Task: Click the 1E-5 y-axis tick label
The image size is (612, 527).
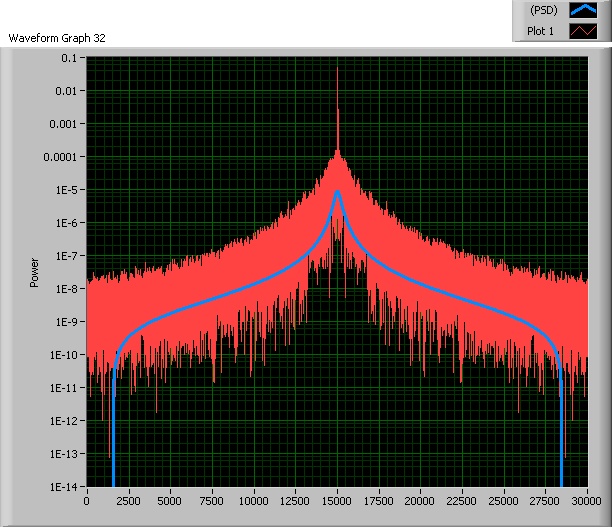Action: tap(65, 190)
